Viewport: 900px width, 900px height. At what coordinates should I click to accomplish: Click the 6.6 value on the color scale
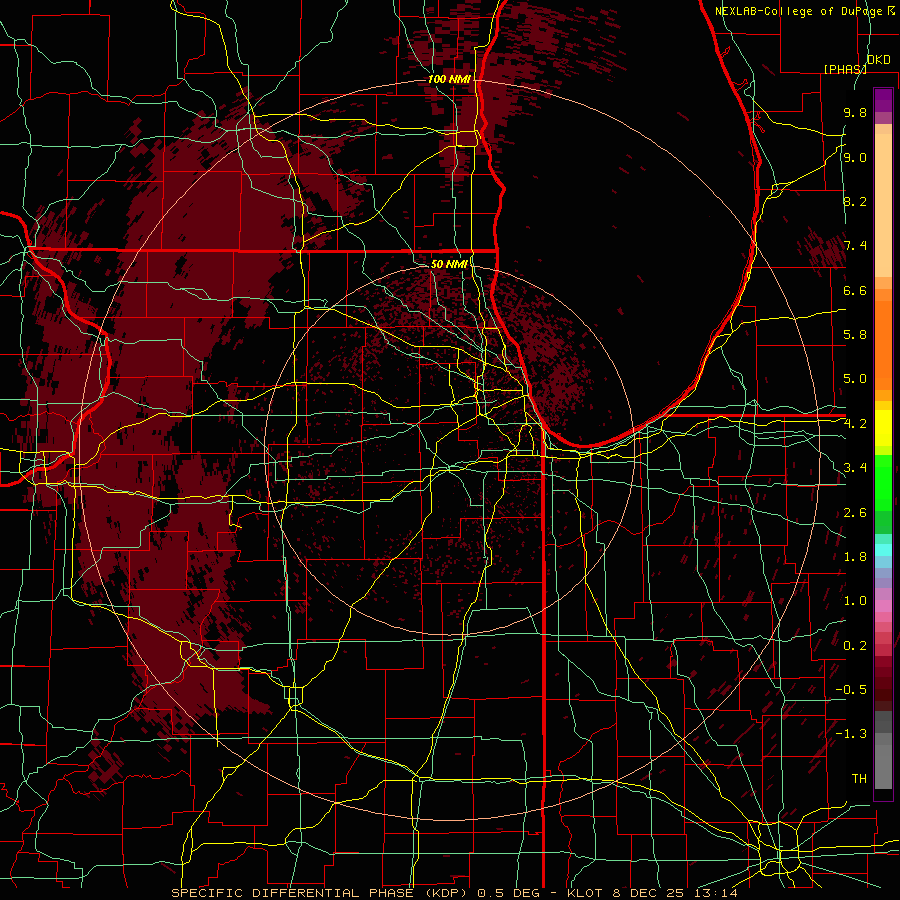click(855, 290)
